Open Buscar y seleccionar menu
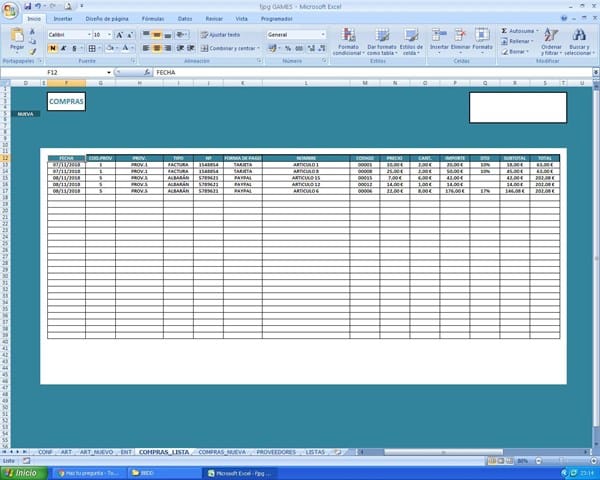The width and height of the screenshot is (600, 480). pyautogui.click(x=579, y=41)
